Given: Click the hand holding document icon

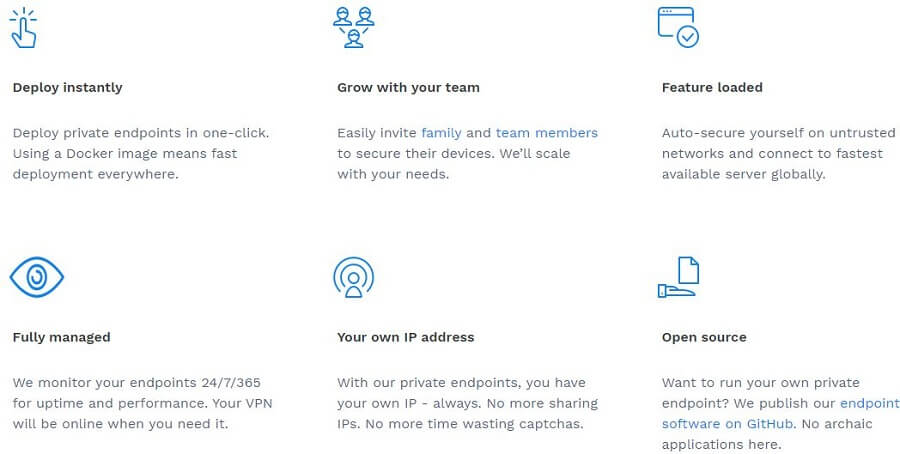Looking at the screenshot, I should pos(678,277).
